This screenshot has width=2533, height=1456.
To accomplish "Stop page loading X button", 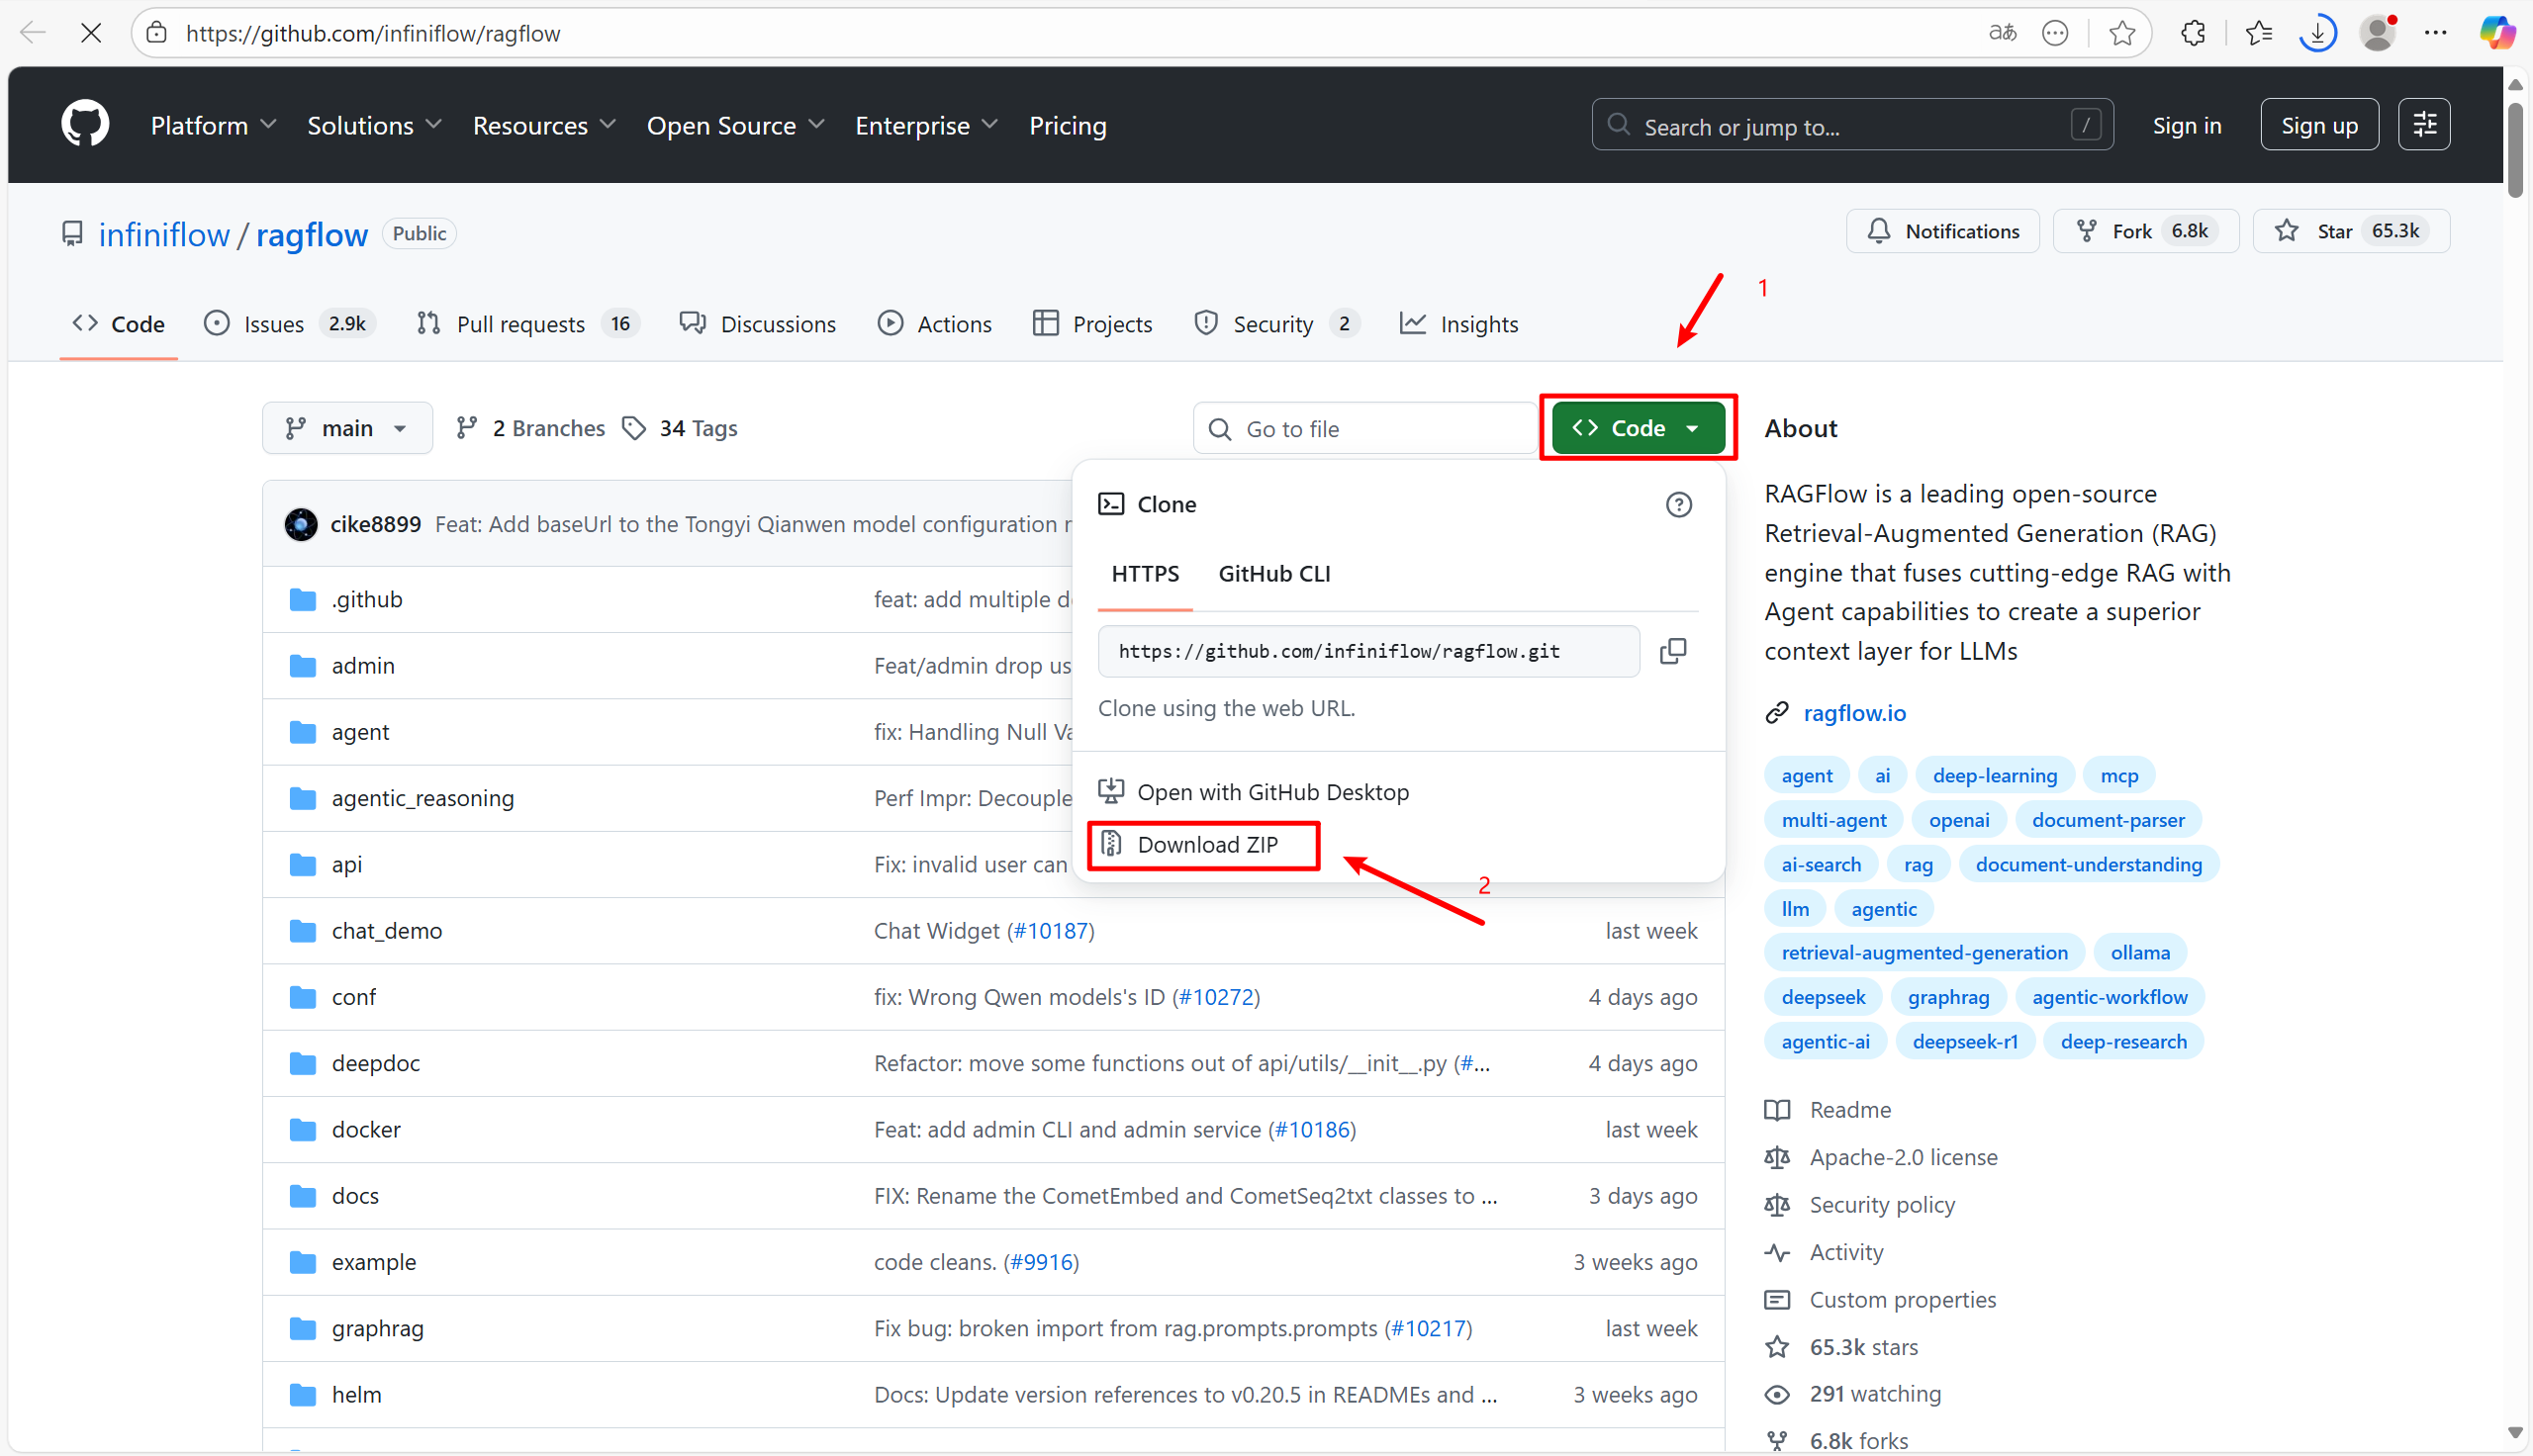I will [x=91, y=33].
